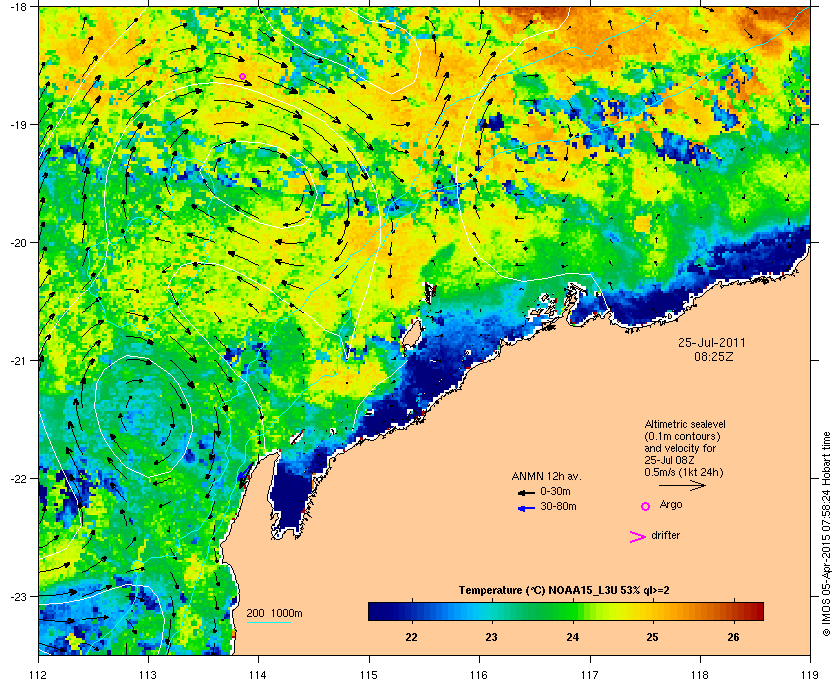Click the latitude axis label -21
Viewport: 840px width, 680px height.
coord(18,361)
